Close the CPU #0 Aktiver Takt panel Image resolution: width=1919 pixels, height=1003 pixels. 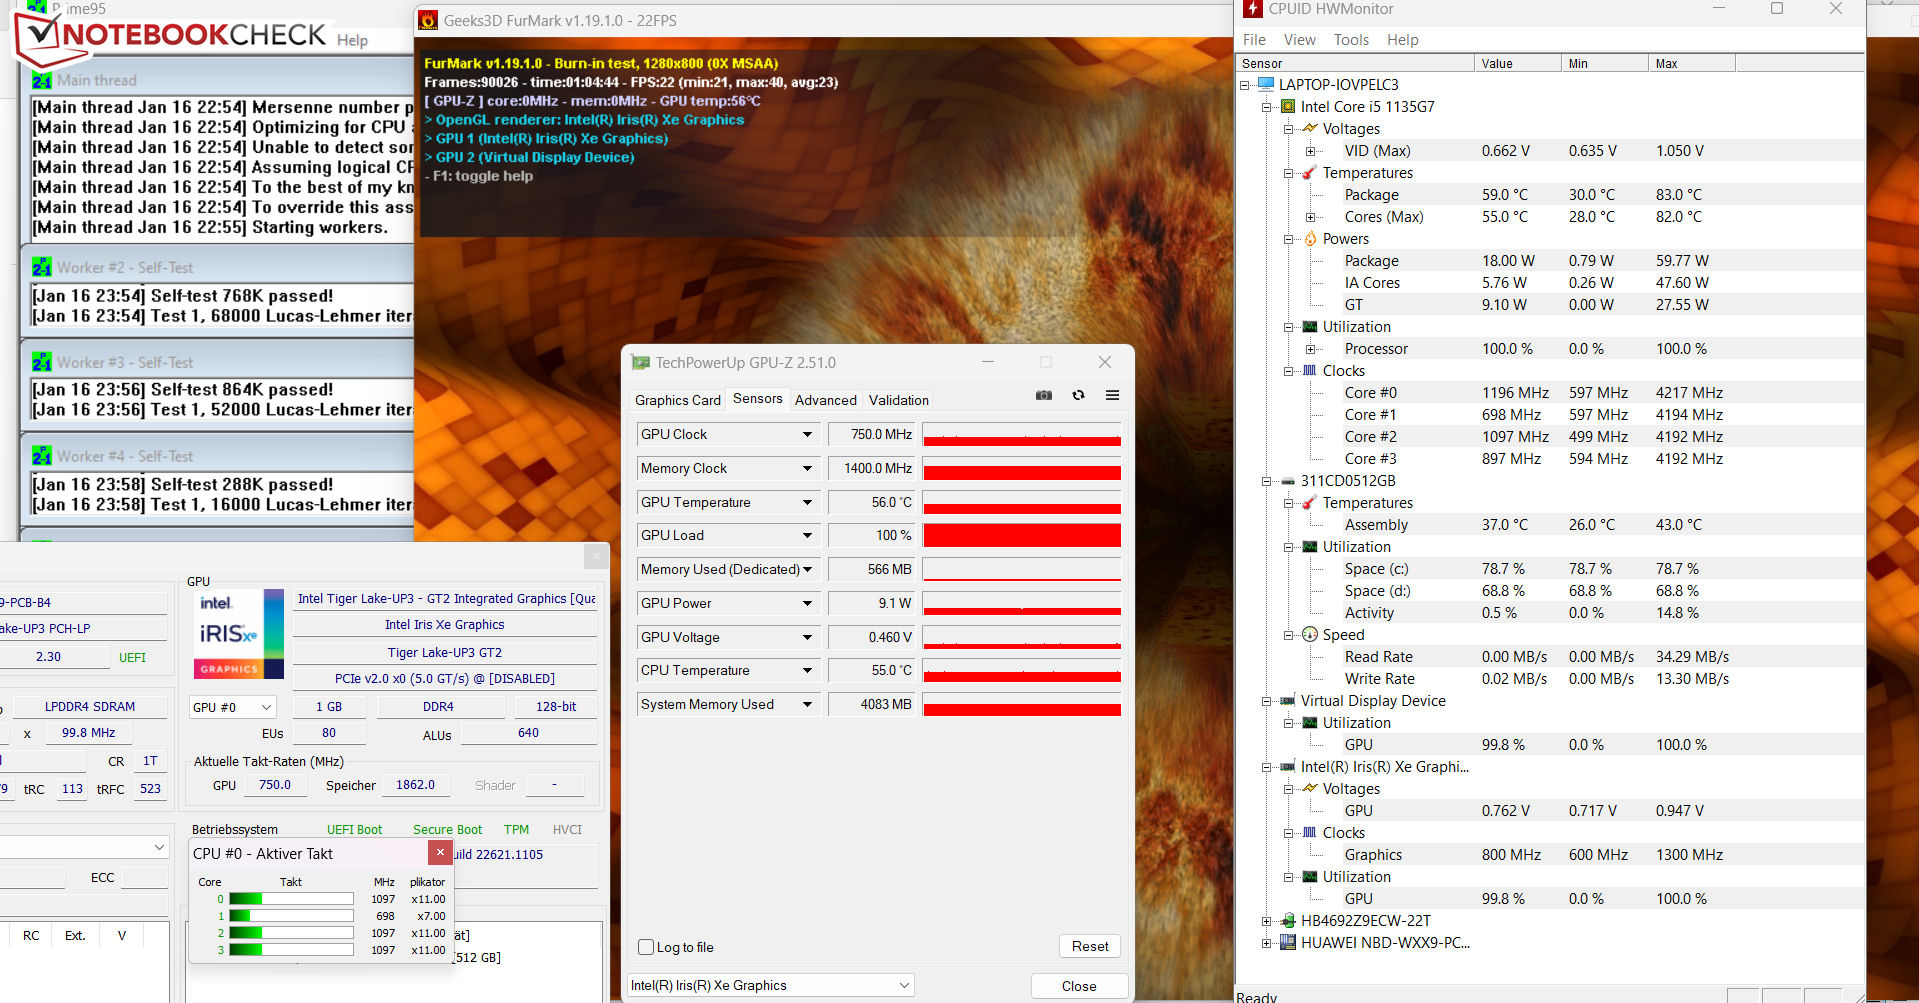point(440,852)
